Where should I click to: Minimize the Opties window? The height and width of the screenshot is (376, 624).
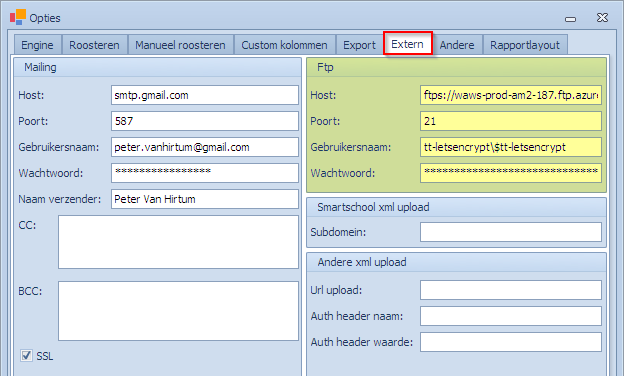click(570, 19)
